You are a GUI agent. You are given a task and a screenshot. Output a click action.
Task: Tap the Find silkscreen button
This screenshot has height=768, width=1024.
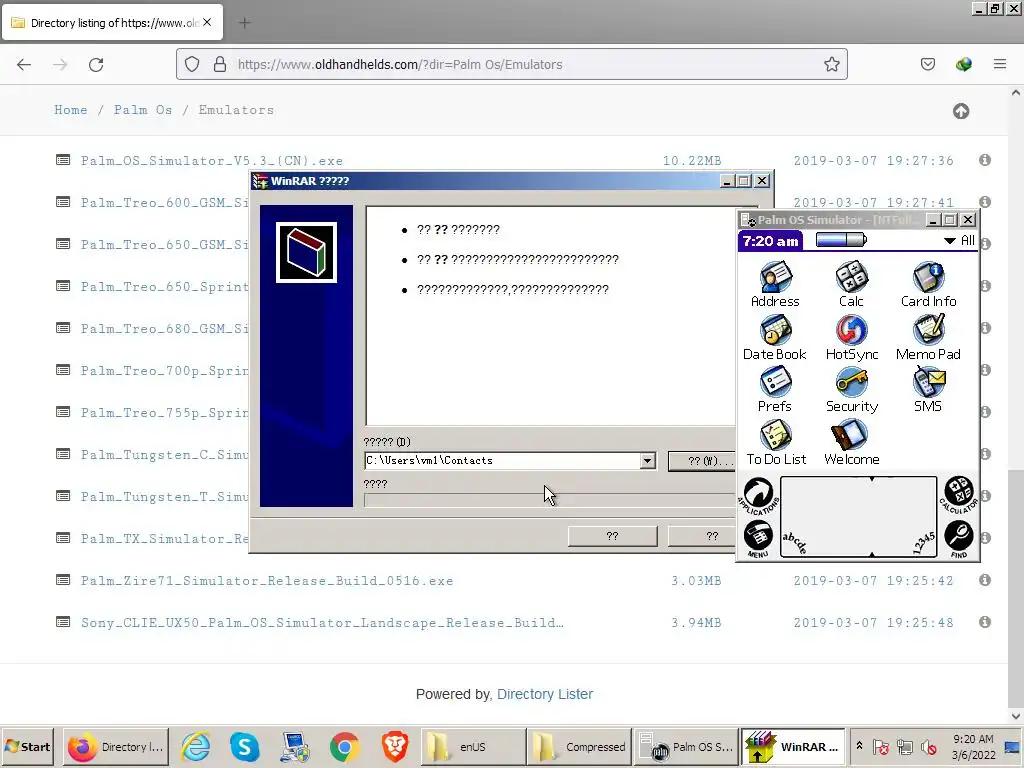click(959, 538)
